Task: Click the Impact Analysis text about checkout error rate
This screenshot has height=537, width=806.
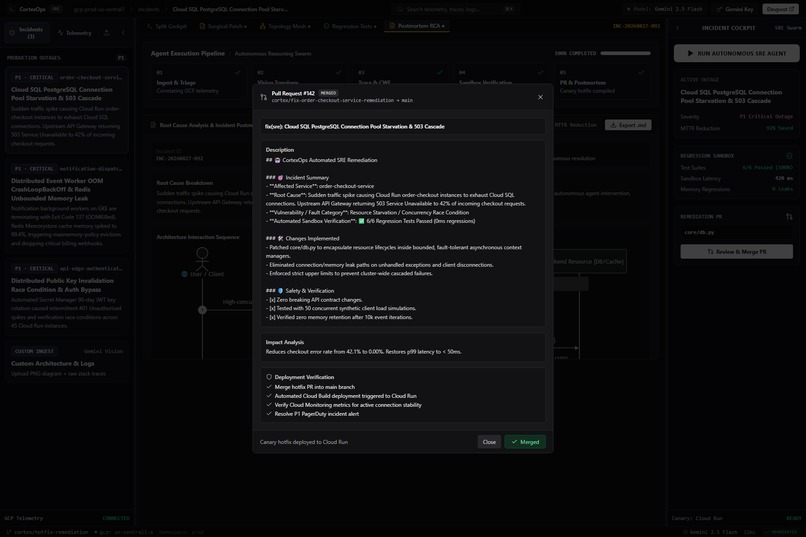Action: pos(363,352)
